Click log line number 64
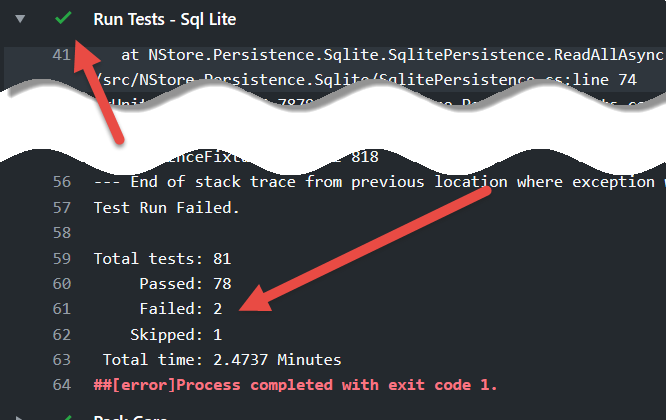 coord(62,385)
